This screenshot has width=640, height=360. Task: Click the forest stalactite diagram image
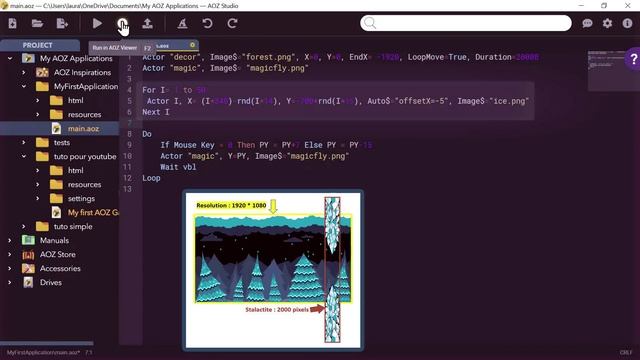coord(273,270)
